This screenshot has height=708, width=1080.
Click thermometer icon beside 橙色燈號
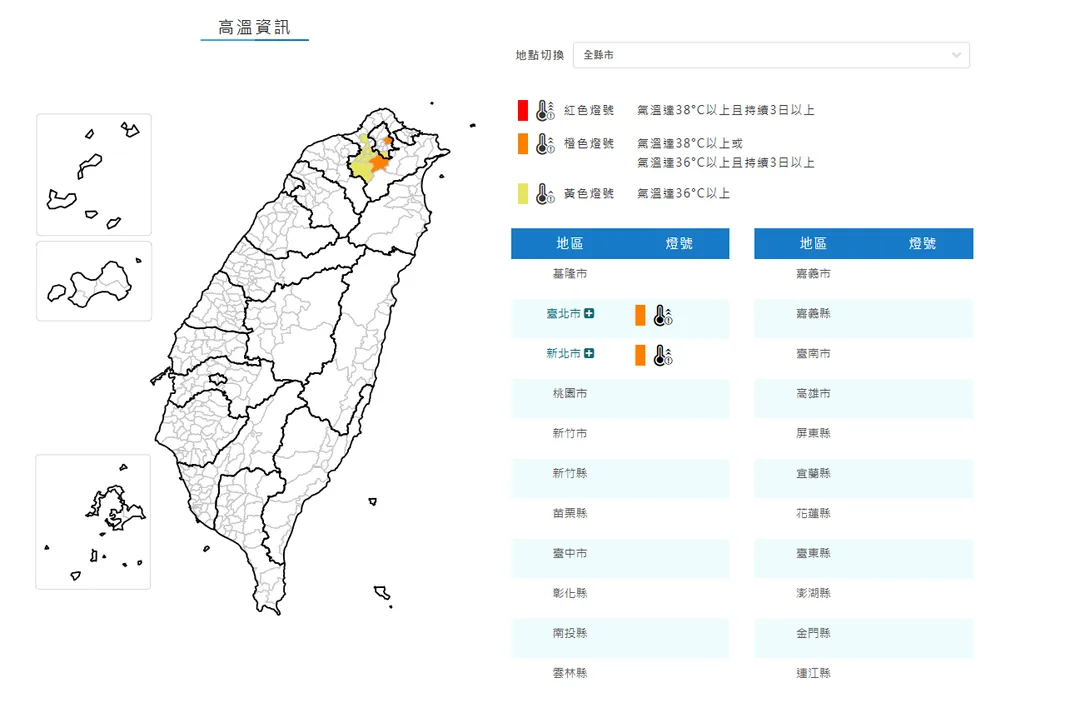point(546,143)
